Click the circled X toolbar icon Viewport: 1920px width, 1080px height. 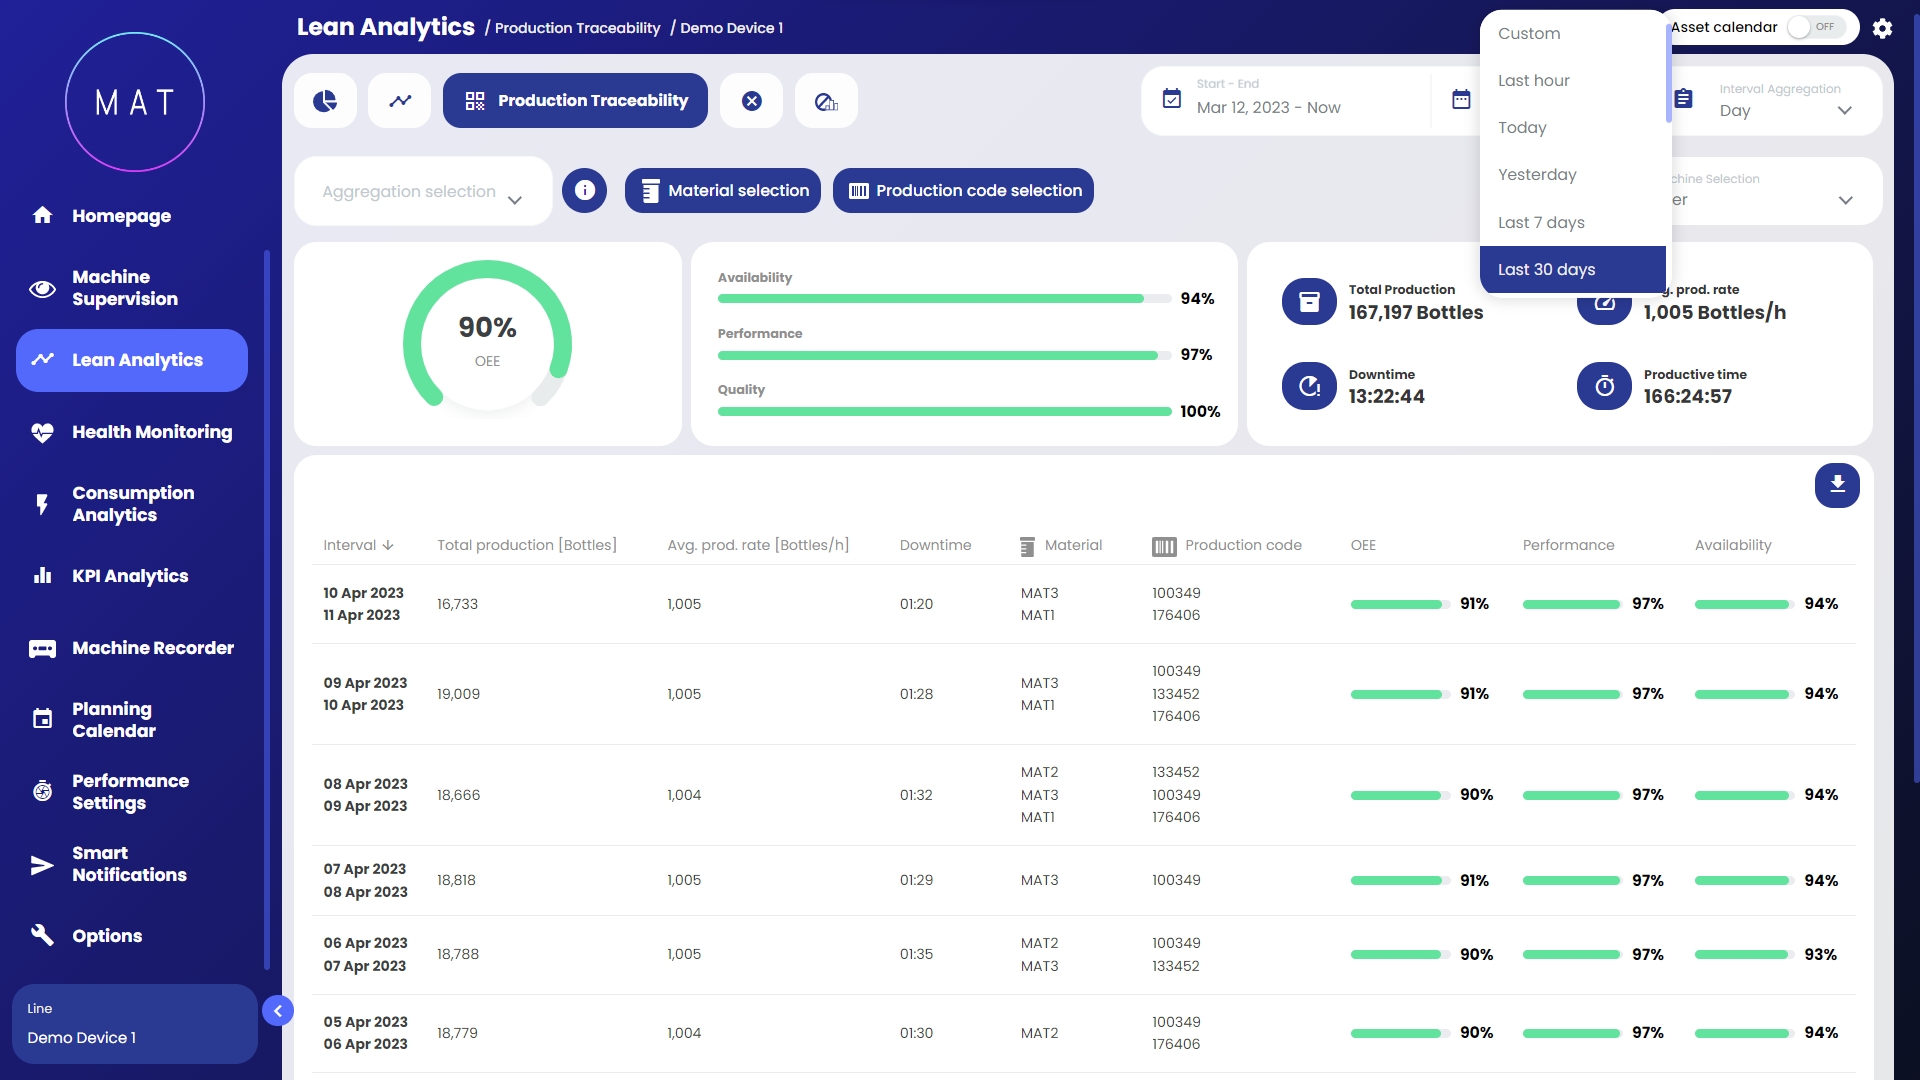tap(752, 101)
